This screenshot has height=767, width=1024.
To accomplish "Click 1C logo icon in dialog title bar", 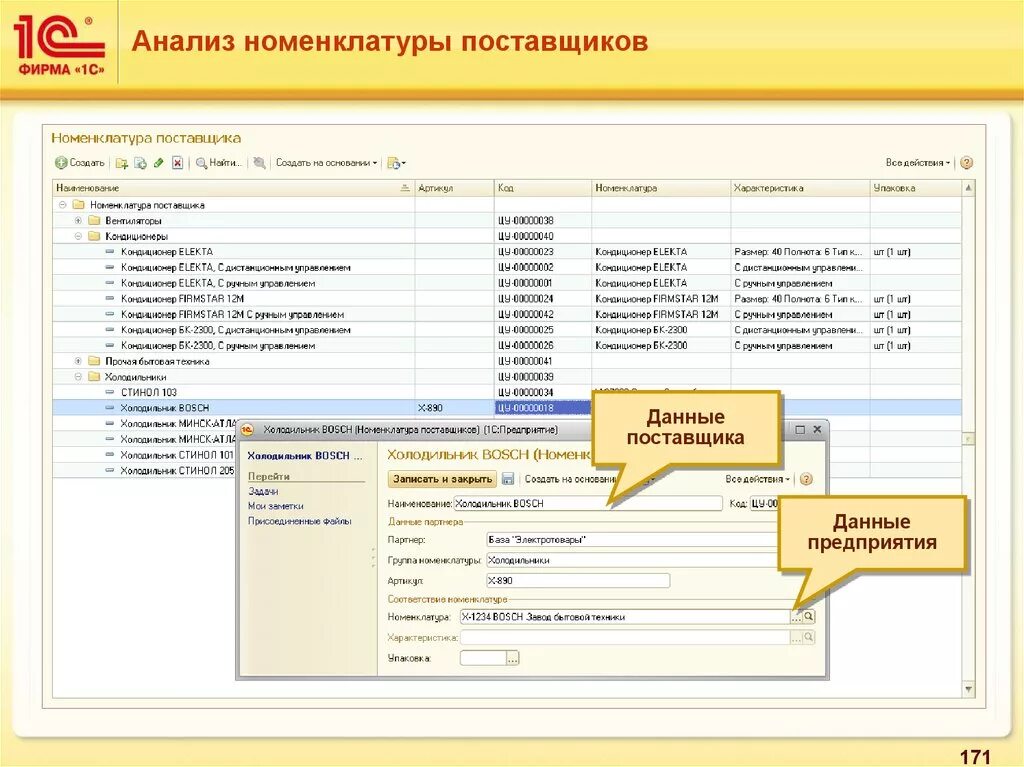I will [248, 430].
